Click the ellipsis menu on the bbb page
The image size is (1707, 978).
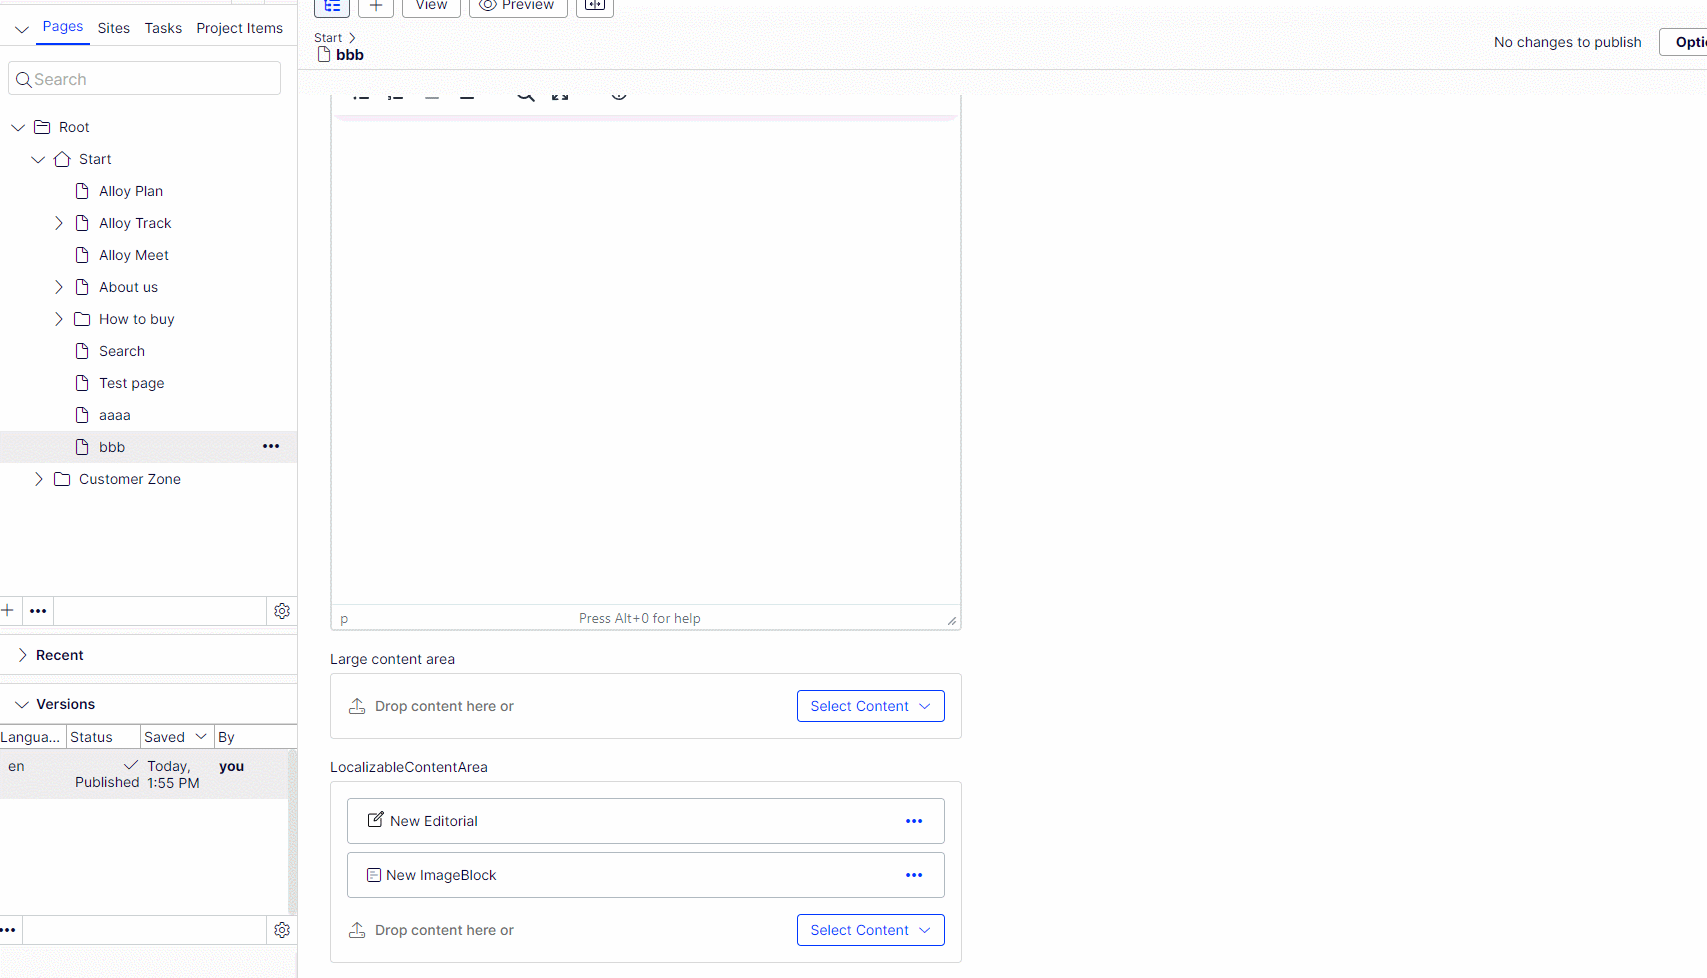[x=270, y=446]
